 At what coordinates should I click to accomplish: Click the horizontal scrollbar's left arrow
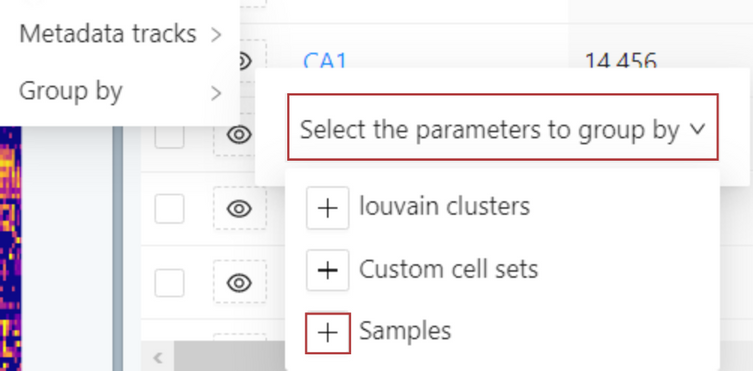(x=158, y=357)
